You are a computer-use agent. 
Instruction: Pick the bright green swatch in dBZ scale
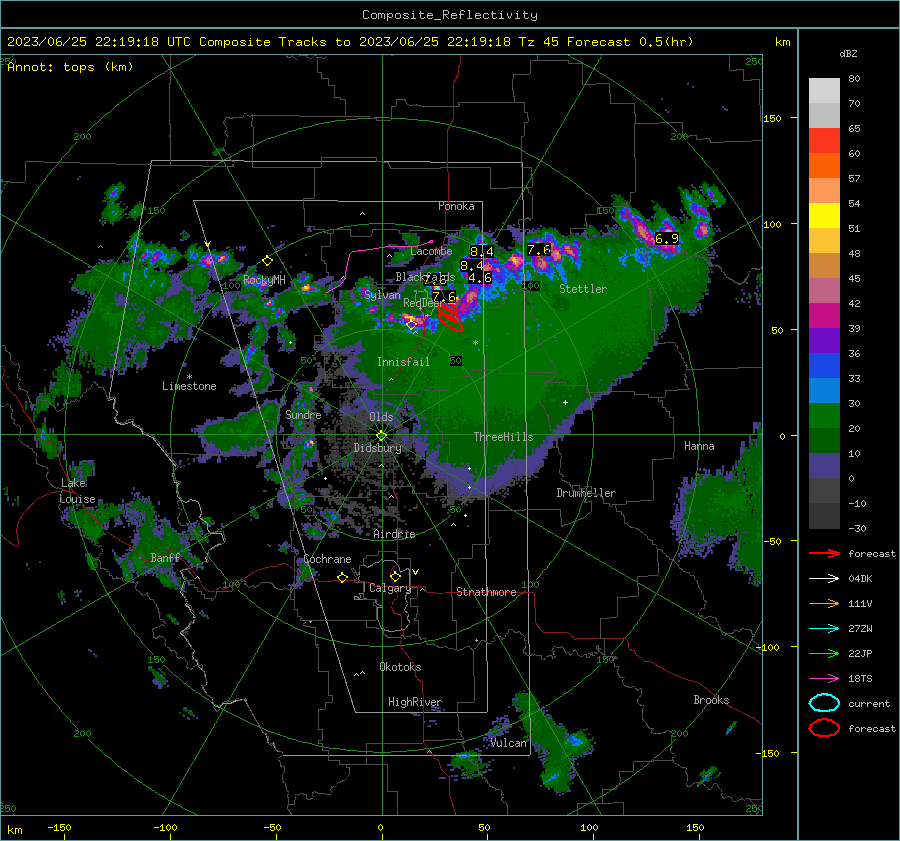click(x=824, y=415)
